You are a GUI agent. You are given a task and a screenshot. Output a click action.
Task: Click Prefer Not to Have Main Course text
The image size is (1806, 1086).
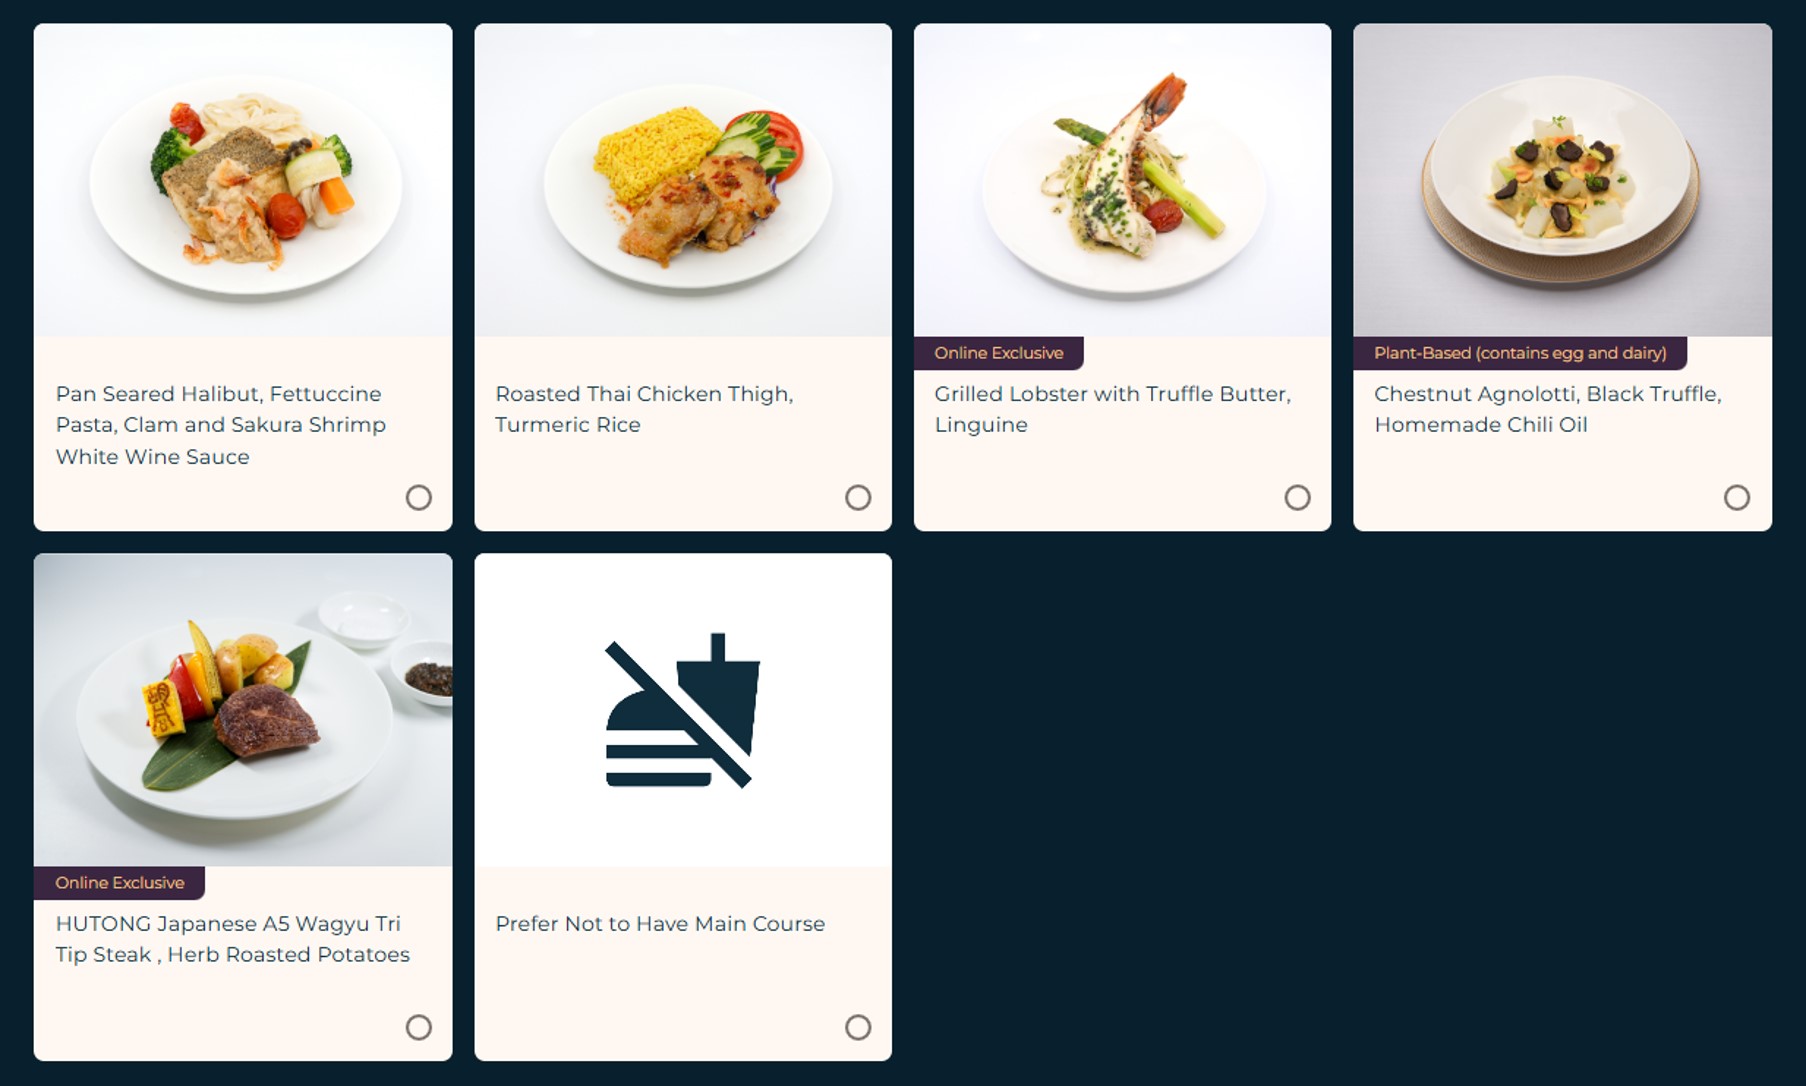pos(660,924)
